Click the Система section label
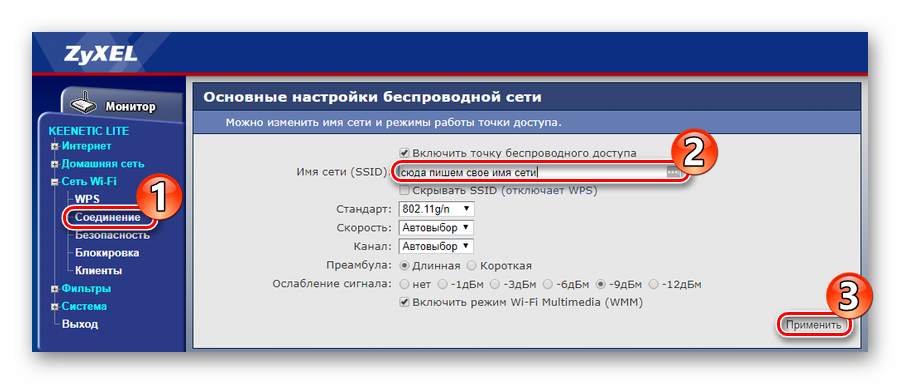This screenshot has height=384, width=900. point(84,306)
